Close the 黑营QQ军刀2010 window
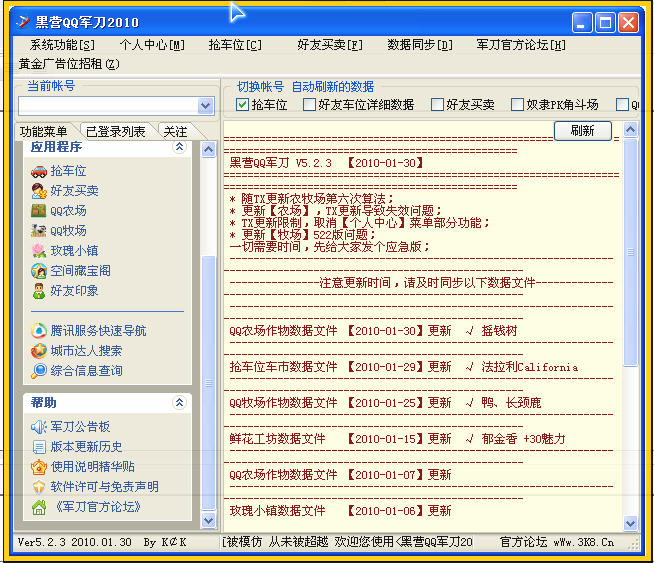 (x=628, y=22)
